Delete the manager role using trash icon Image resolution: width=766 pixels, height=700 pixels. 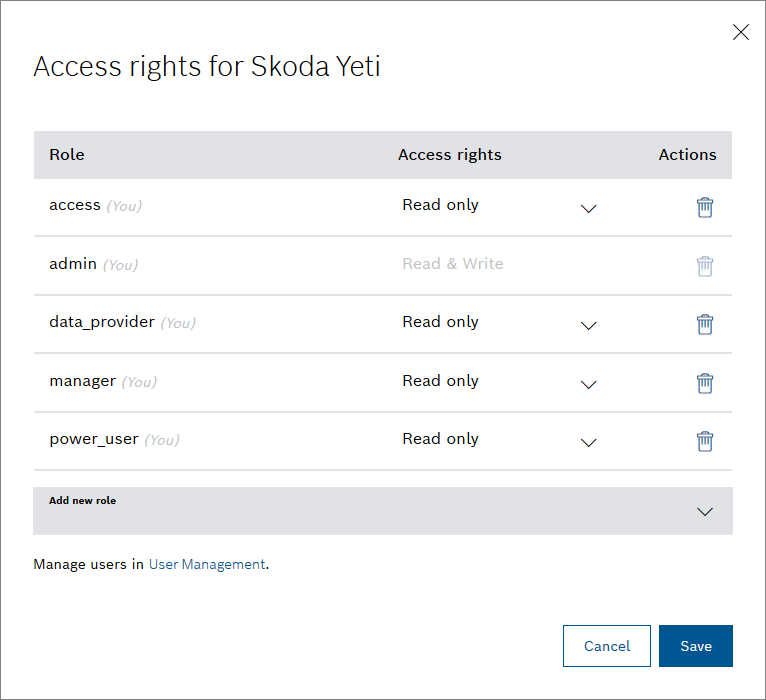[x=705, y=383]
